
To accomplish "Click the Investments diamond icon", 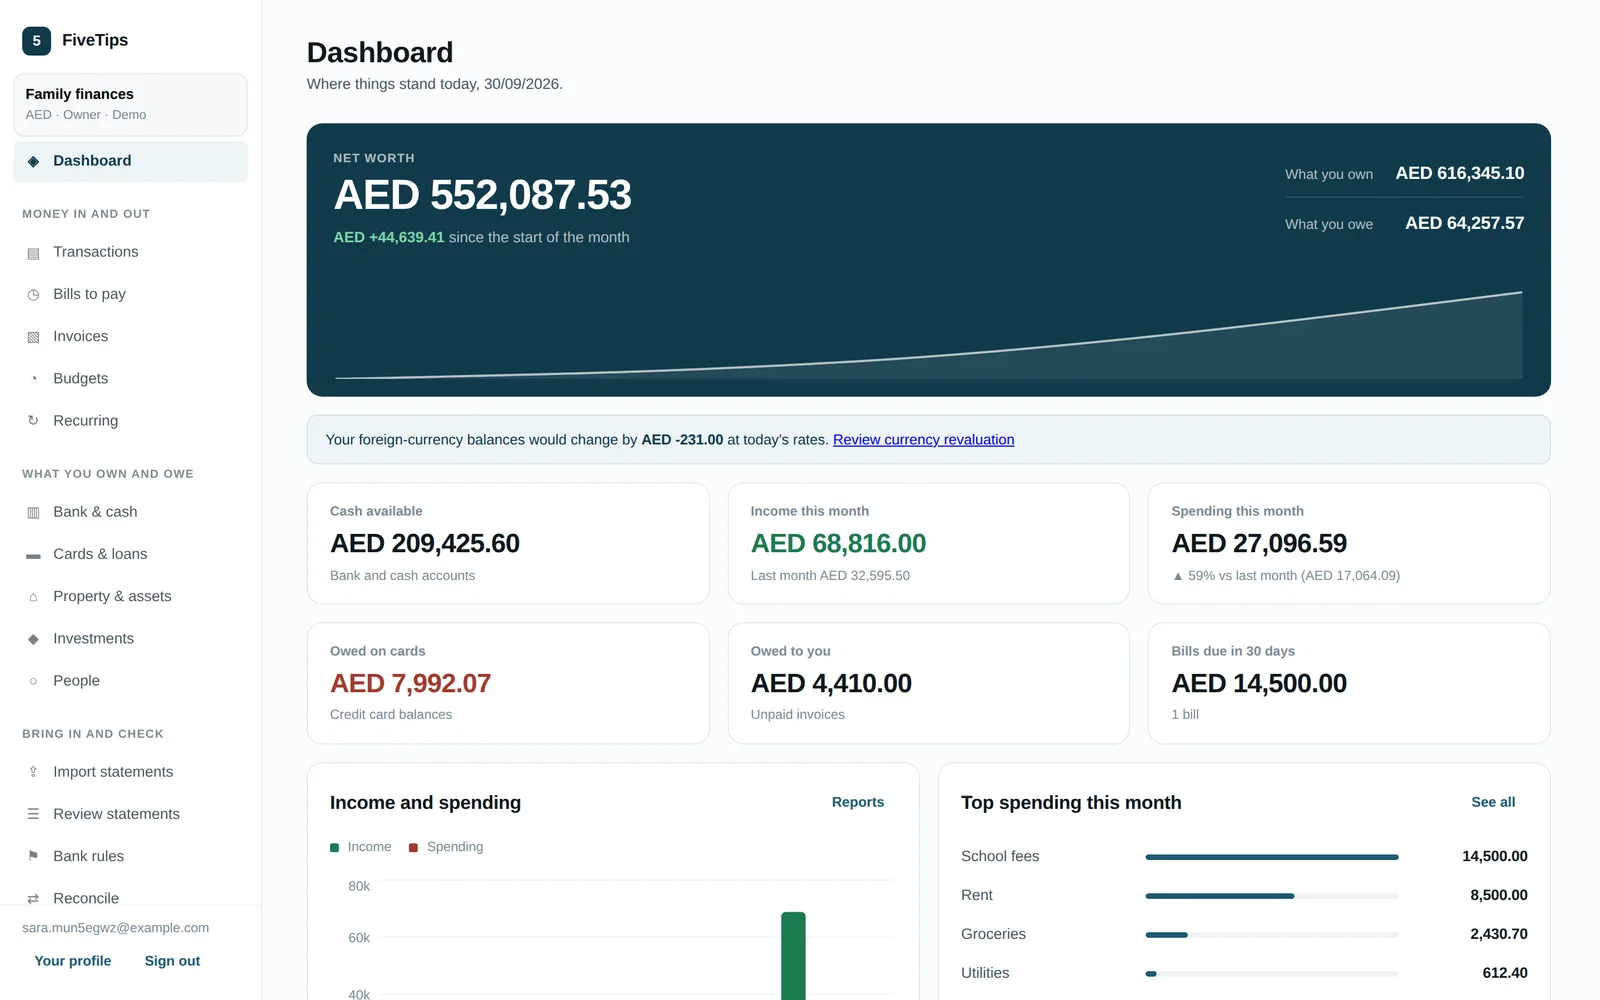I will coord(33,639).
